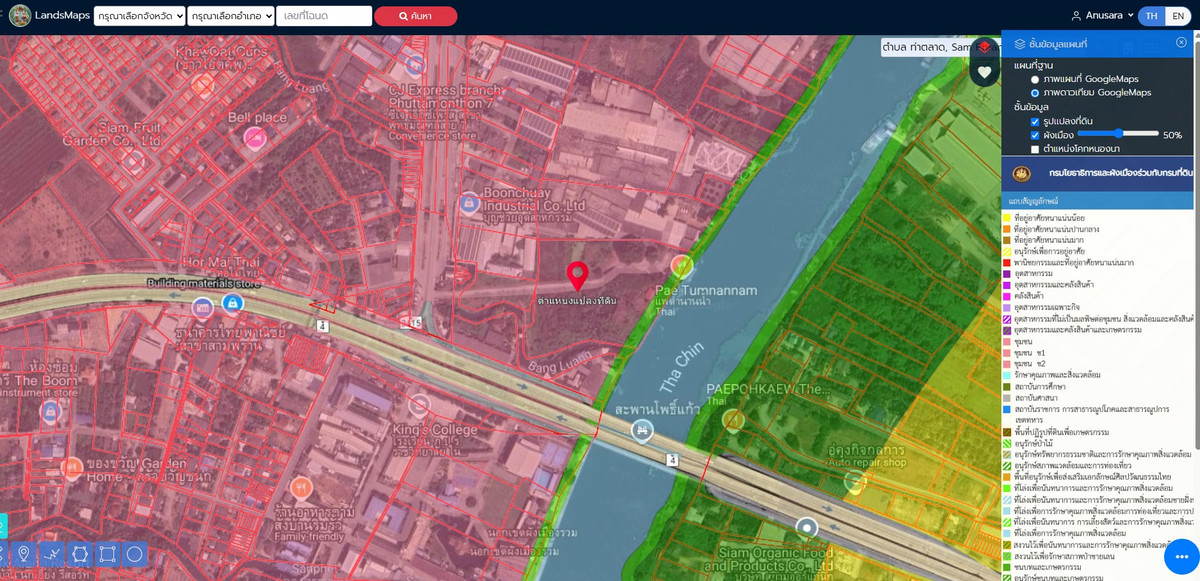The height and width of the screenshot is (581, 1200).
Task: Open the blue chat bubble button
Action: click(x=1181, y=556)
